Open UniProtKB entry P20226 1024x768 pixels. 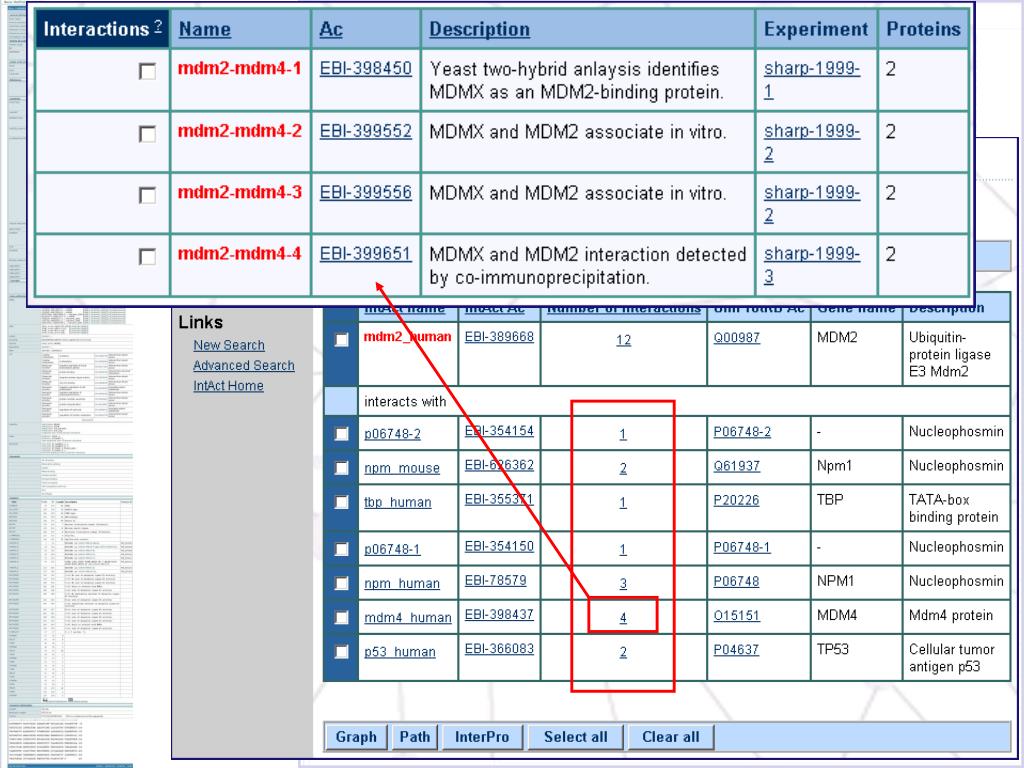[736, 500]
